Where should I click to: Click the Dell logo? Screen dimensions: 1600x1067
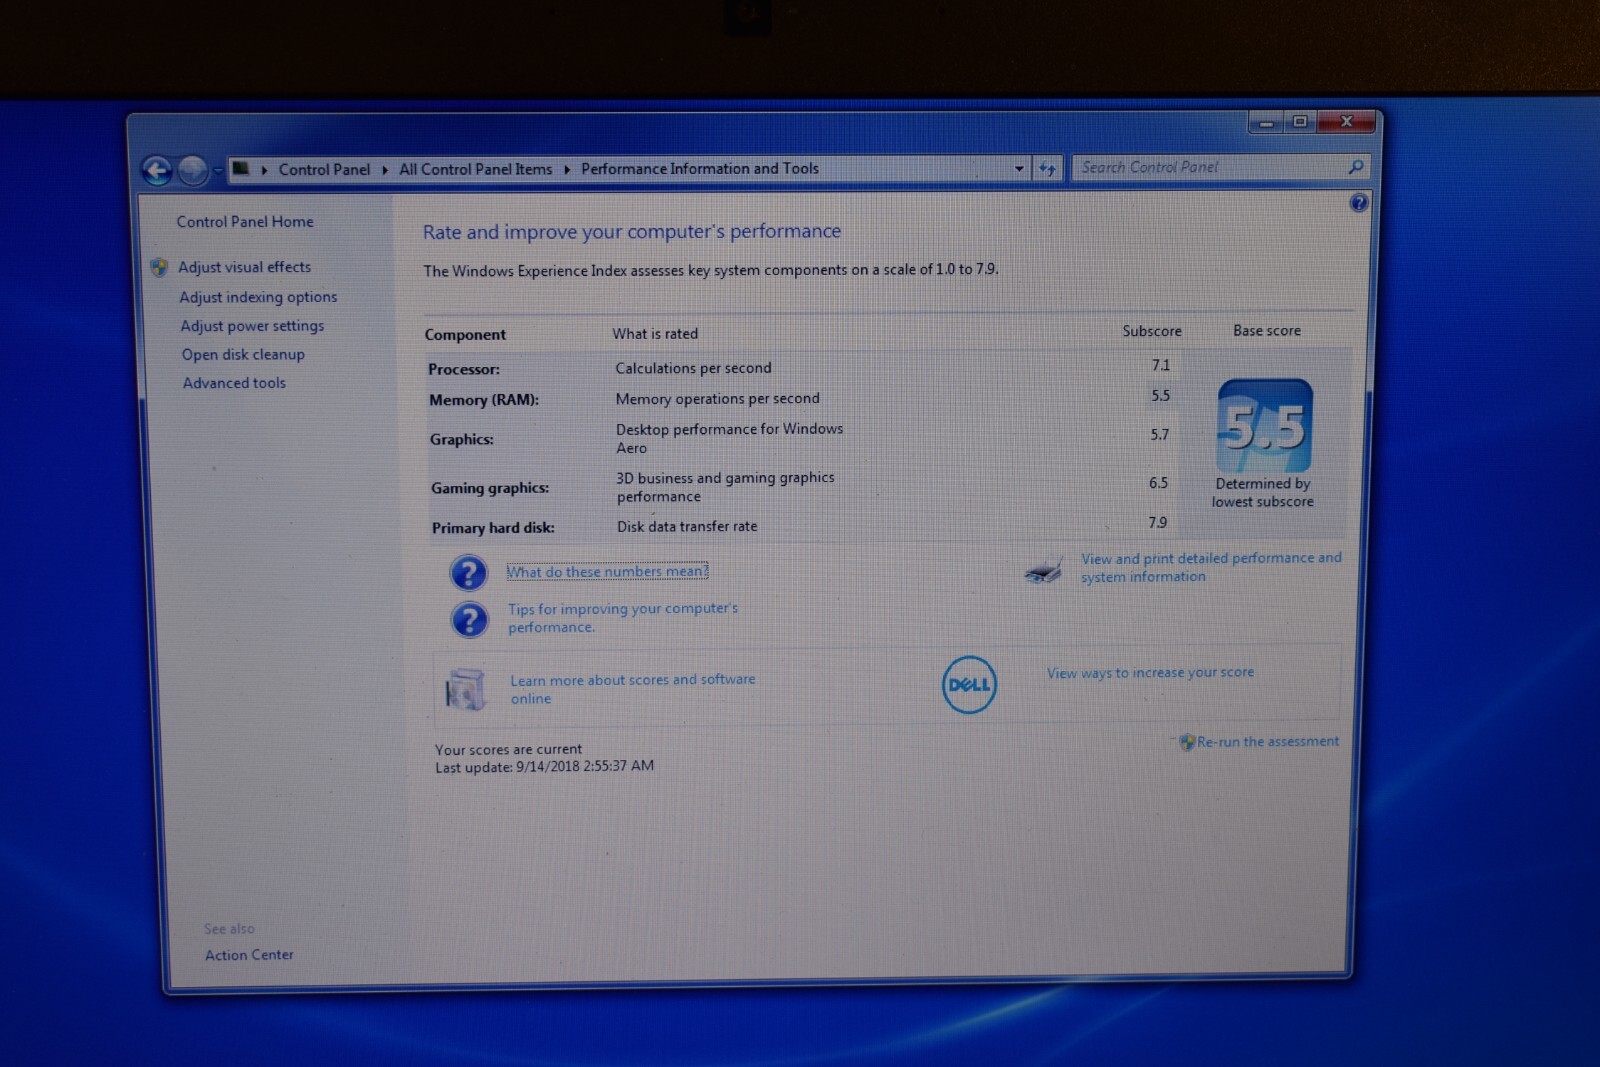[x=969, y=685]
